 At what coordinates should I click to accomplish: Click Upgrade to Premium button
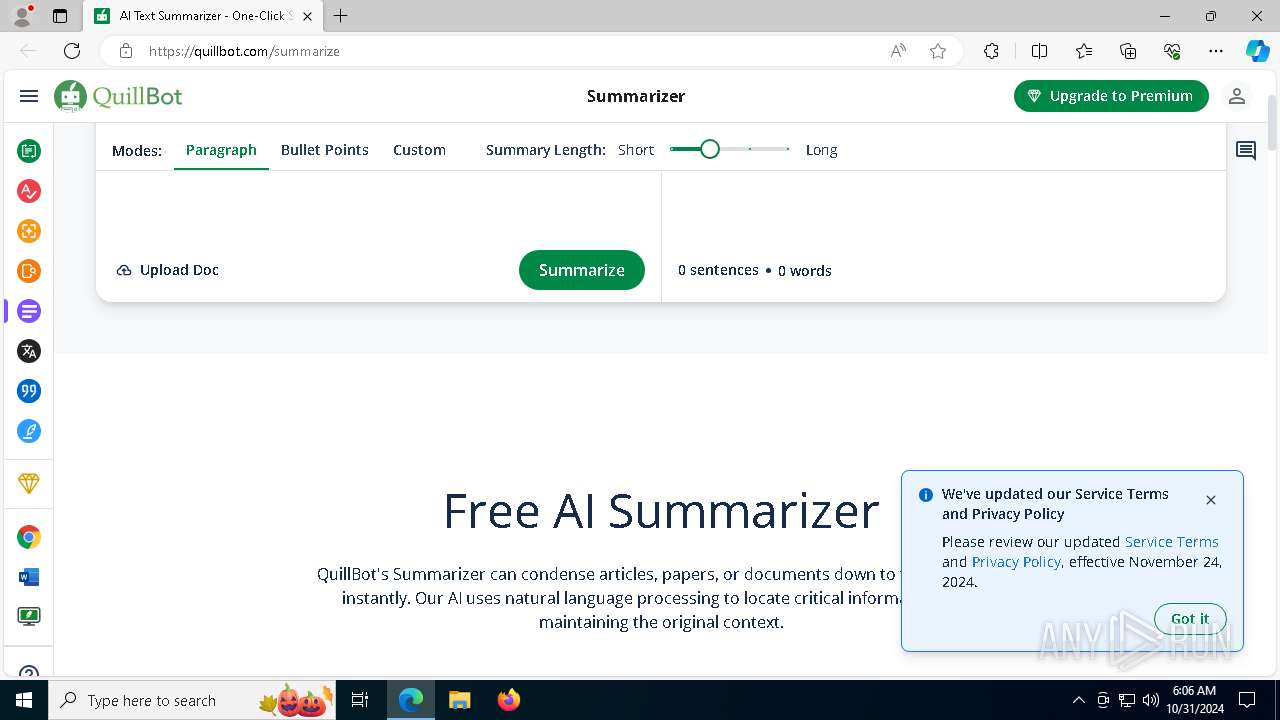point(1111,96)
